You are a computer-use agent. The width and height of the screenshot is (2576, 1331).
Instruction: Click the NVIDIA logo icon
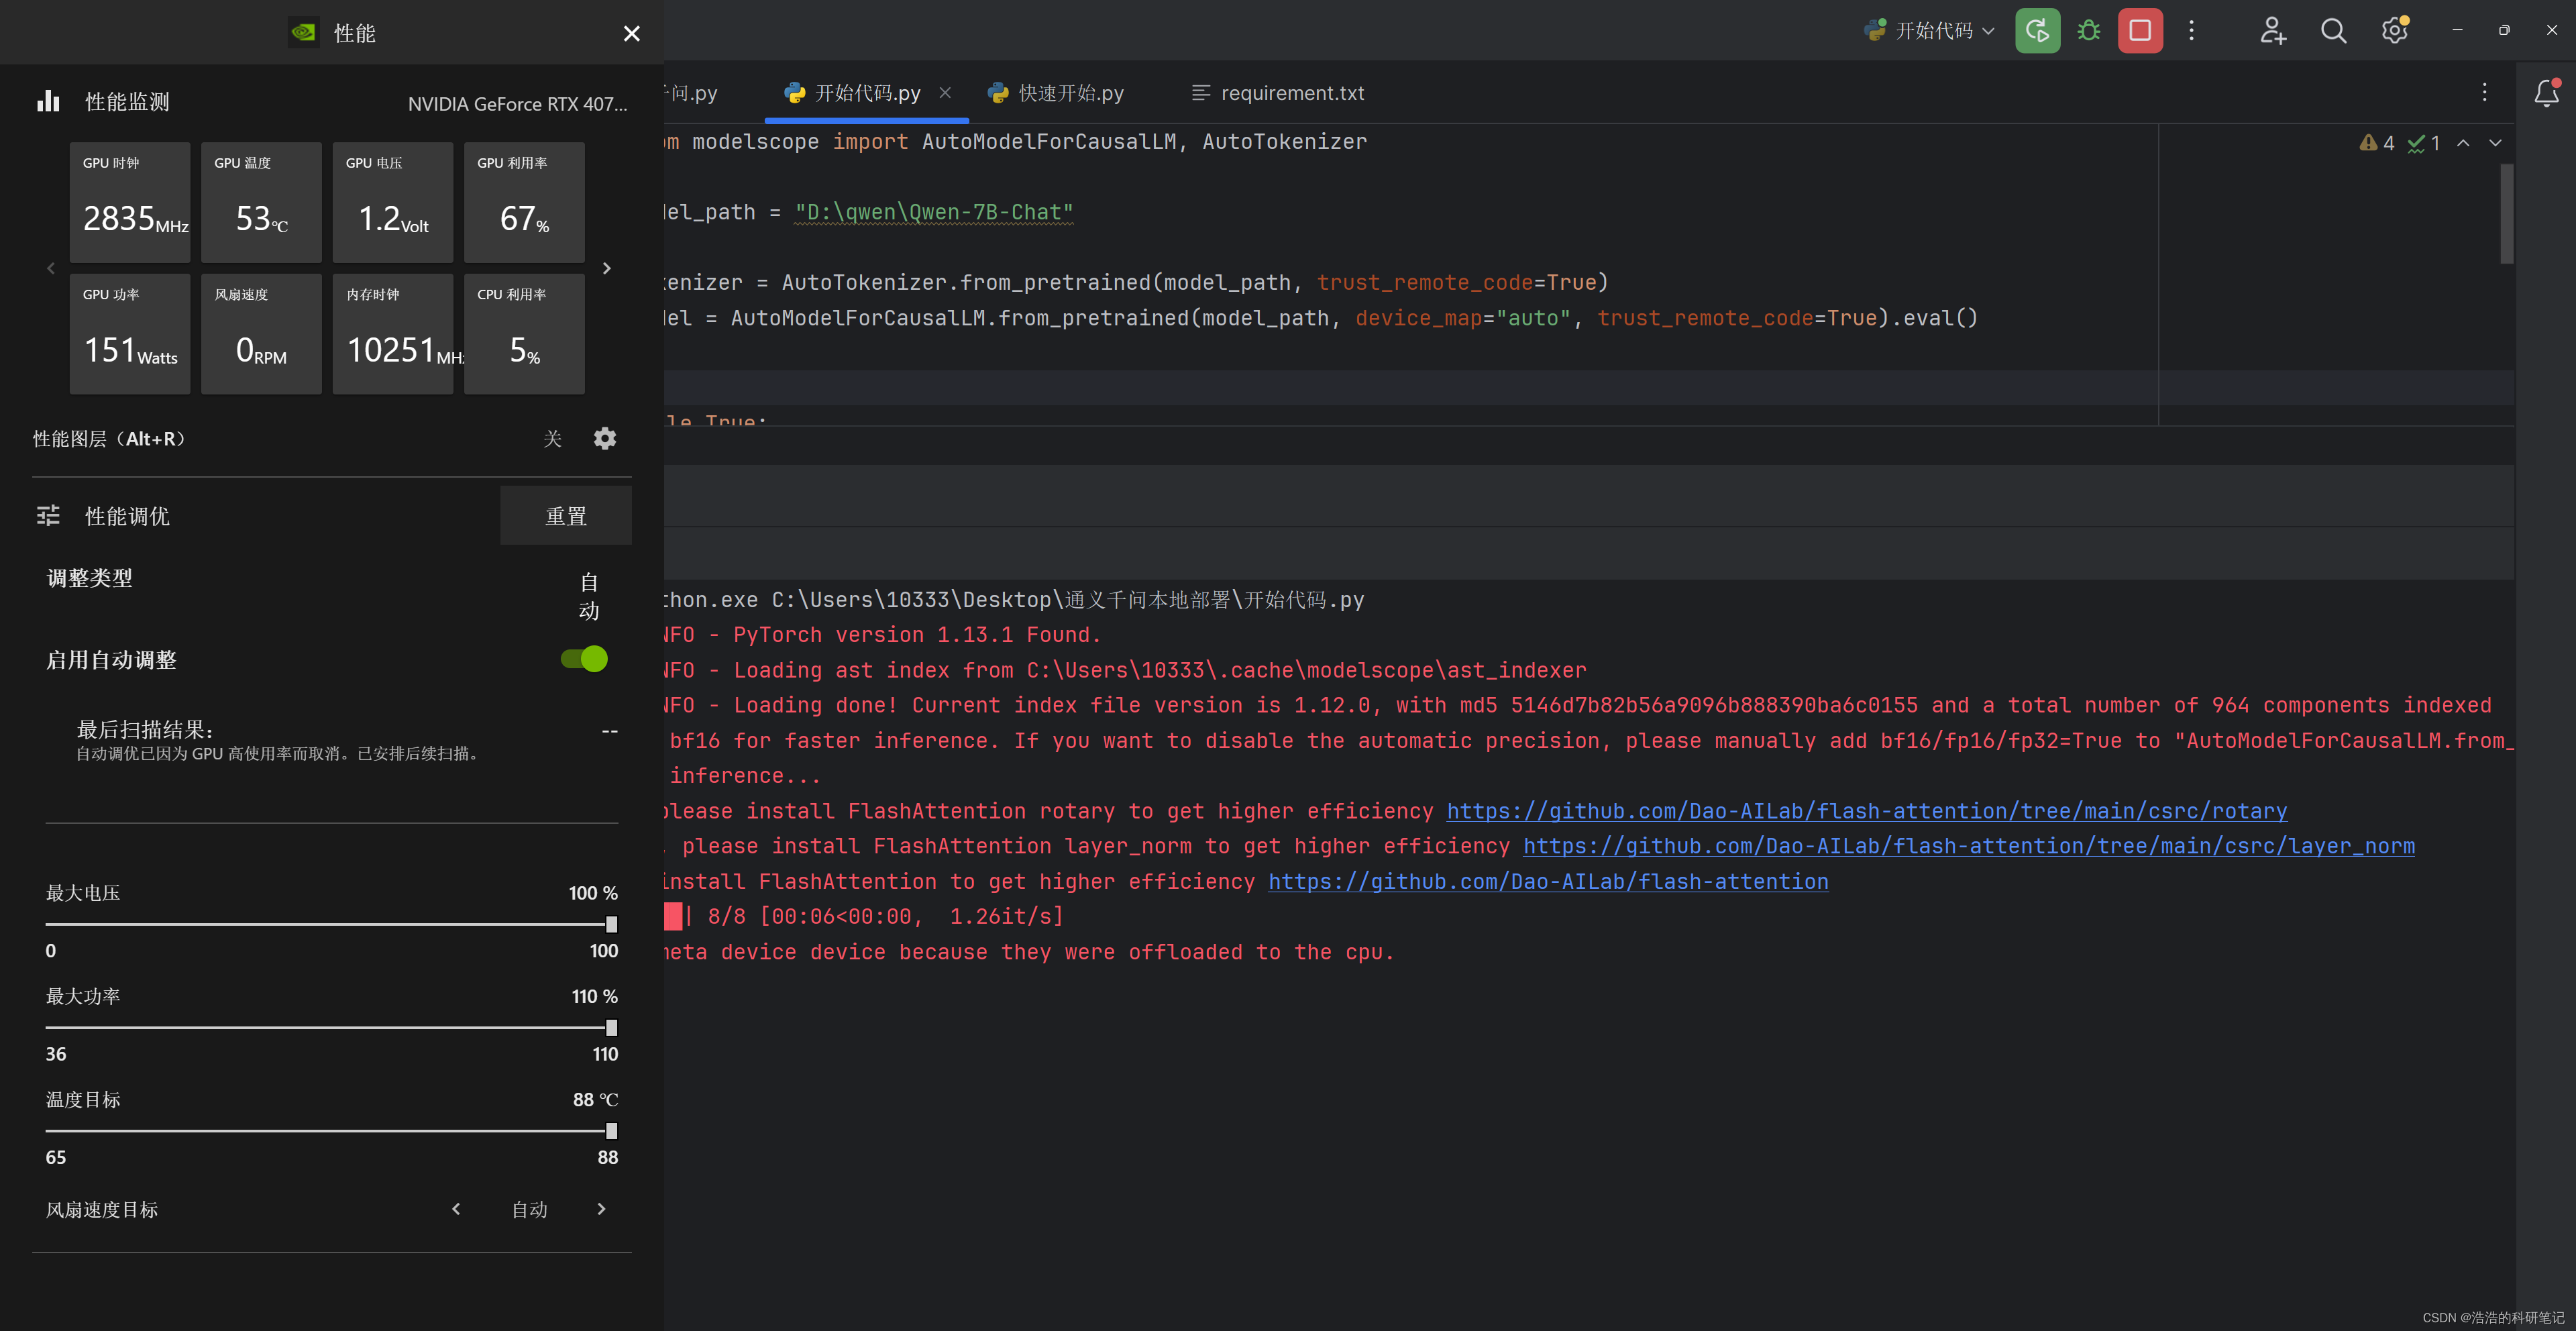303,33
